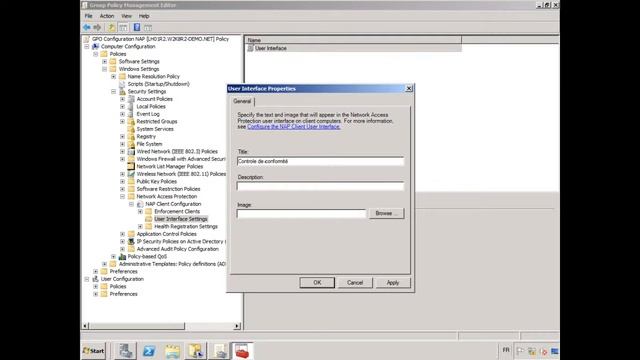Image resolution: width=640 pixels, height=360 pixels.
Task: Expand the Name Resolution Policy node
Action: 113,76
